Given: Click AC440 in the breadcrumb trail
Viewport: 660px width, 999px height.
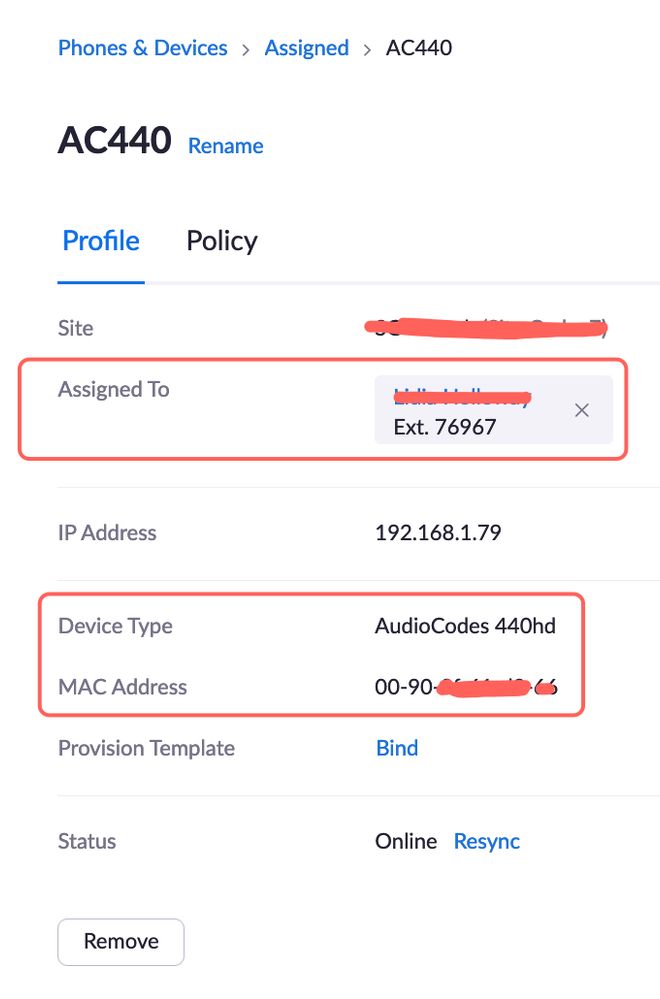Looking at the screenshot, I should (x=419, y=48).
